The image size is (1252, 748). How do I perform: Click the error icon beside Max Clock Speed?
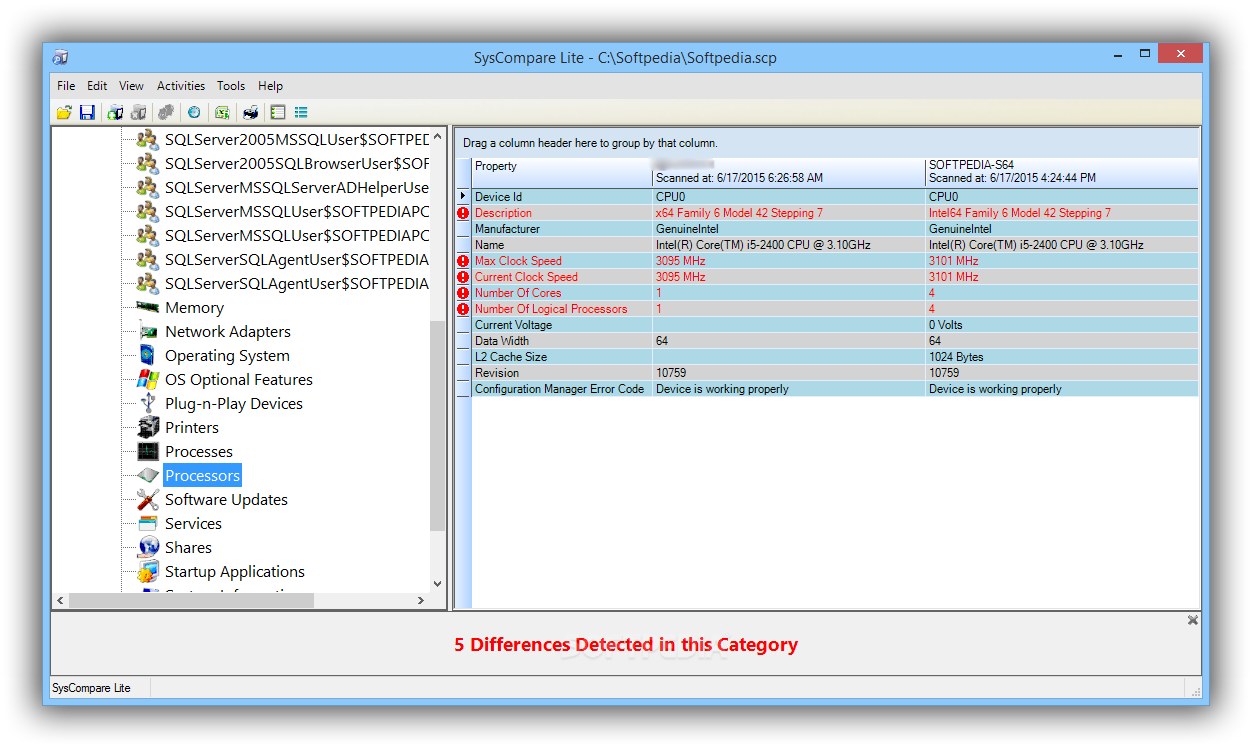pos(463,261)
